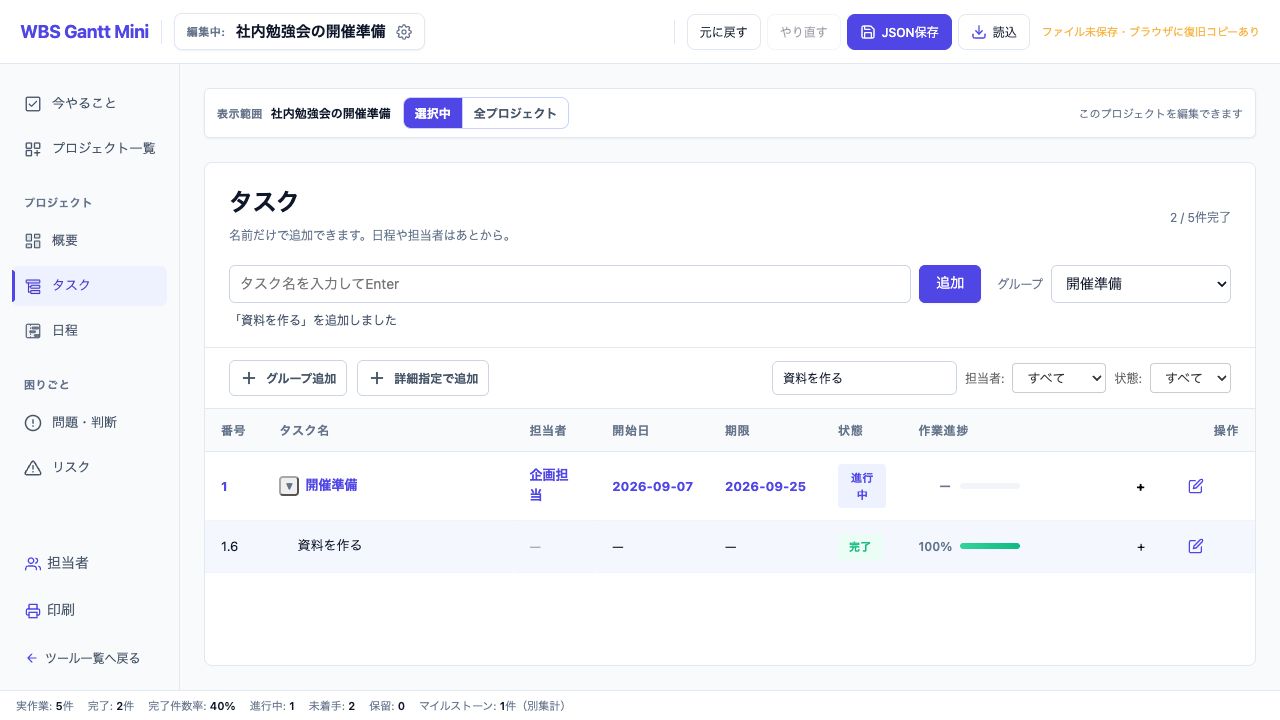Focus the タスク名を入力してEnter field

point(570,284)
